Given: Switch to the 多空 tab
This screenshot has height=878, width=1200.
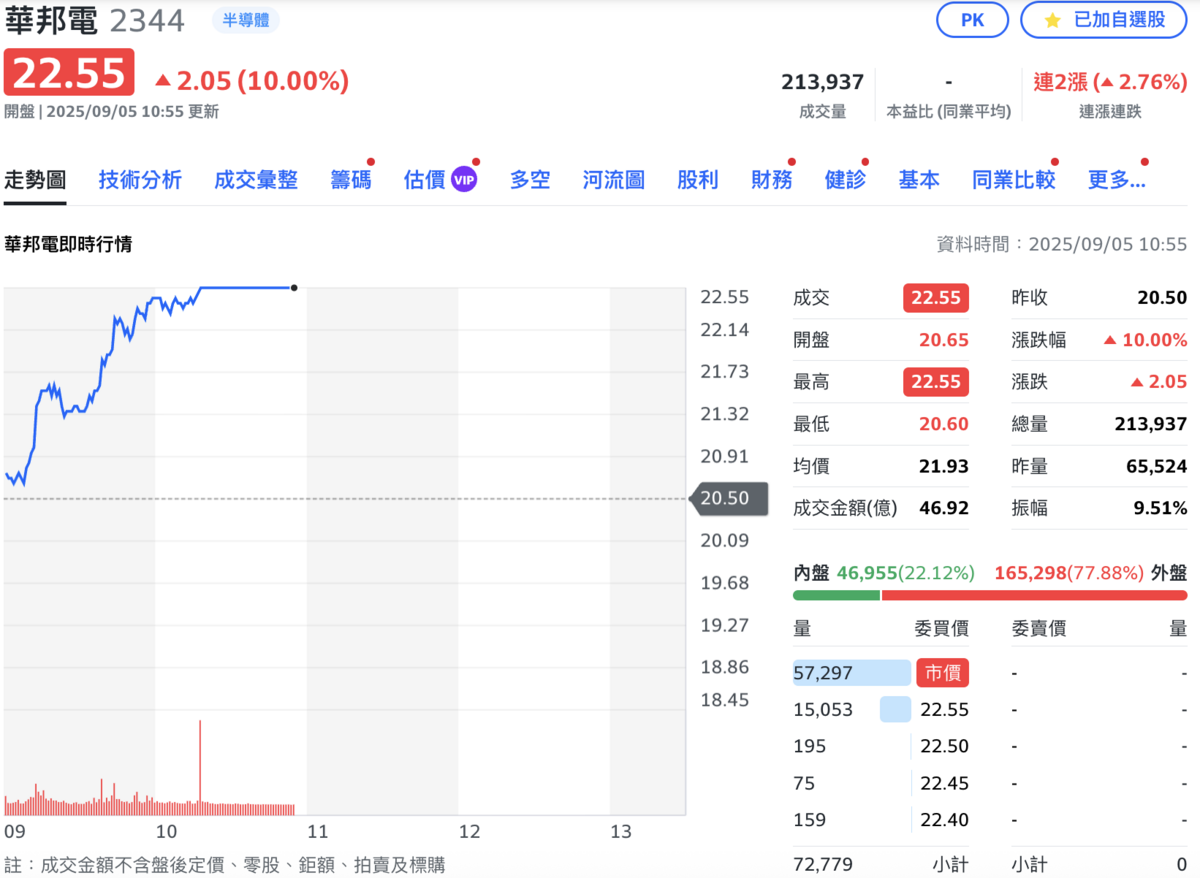Looking at the screenshot, I should (530, 180).
